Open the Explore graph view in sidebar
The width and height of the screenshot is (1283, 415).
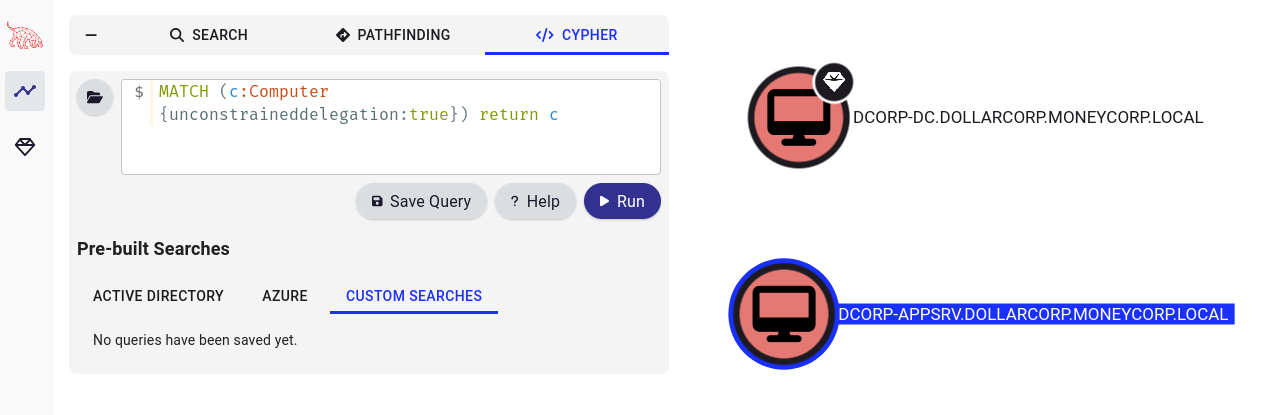coord(25,91)
